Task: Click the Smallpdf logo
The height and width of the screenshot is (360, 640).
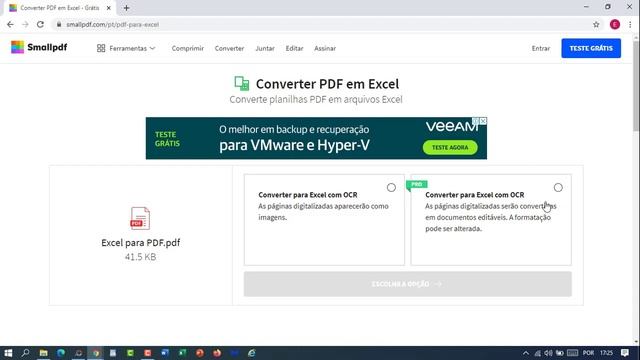Action: pos(39,47)
